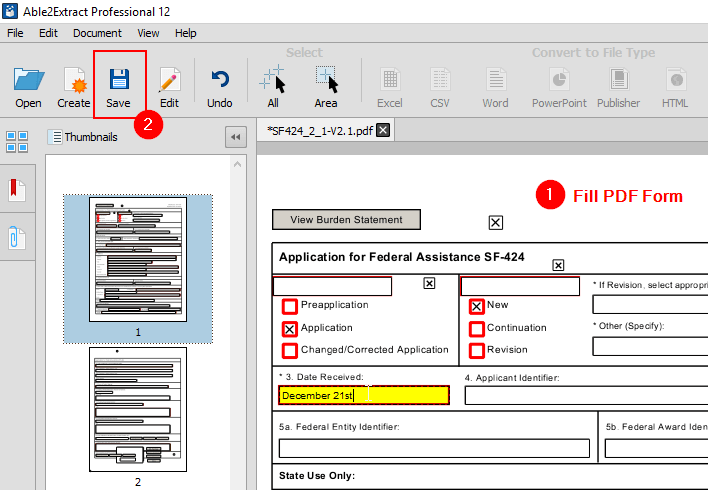Convert to Publisher file type
Viewport: 708px width, 490px height.
coord(619,88)
